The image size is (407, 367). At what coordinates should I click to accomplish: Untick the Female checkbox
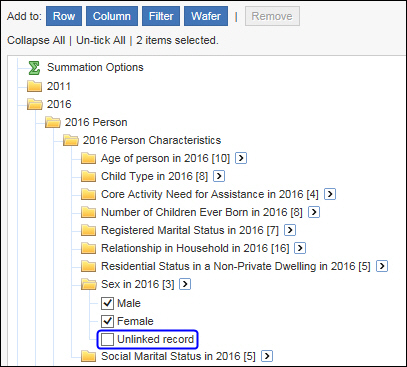107,321
